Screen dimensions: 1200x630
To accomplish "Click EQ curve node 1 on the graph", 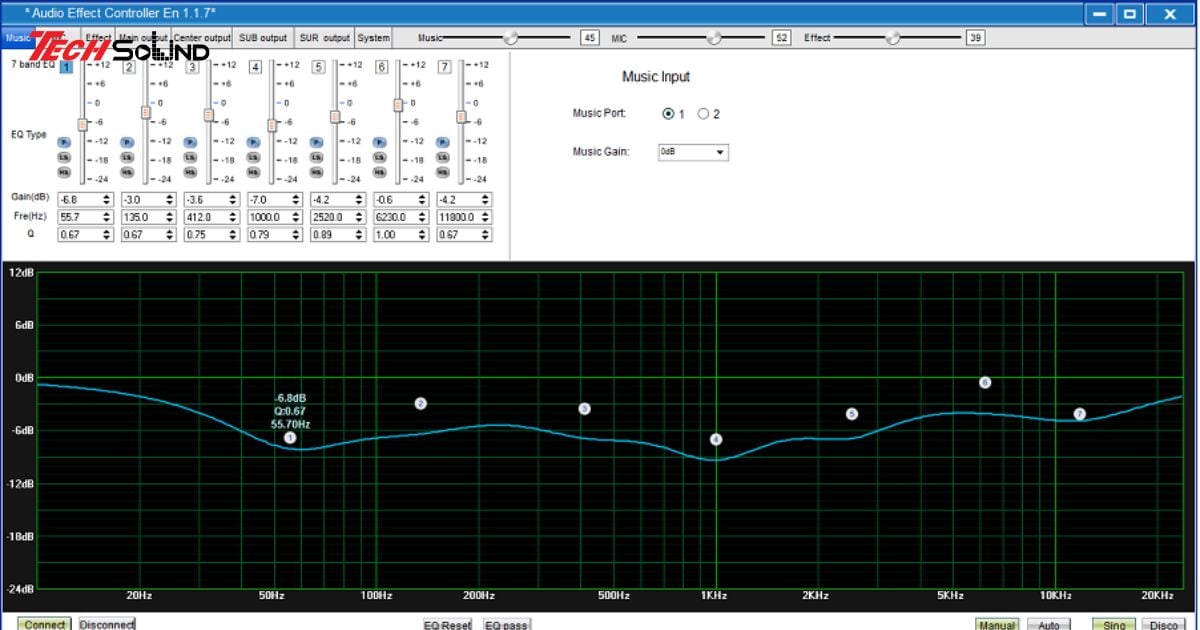I will pos(290,438).
